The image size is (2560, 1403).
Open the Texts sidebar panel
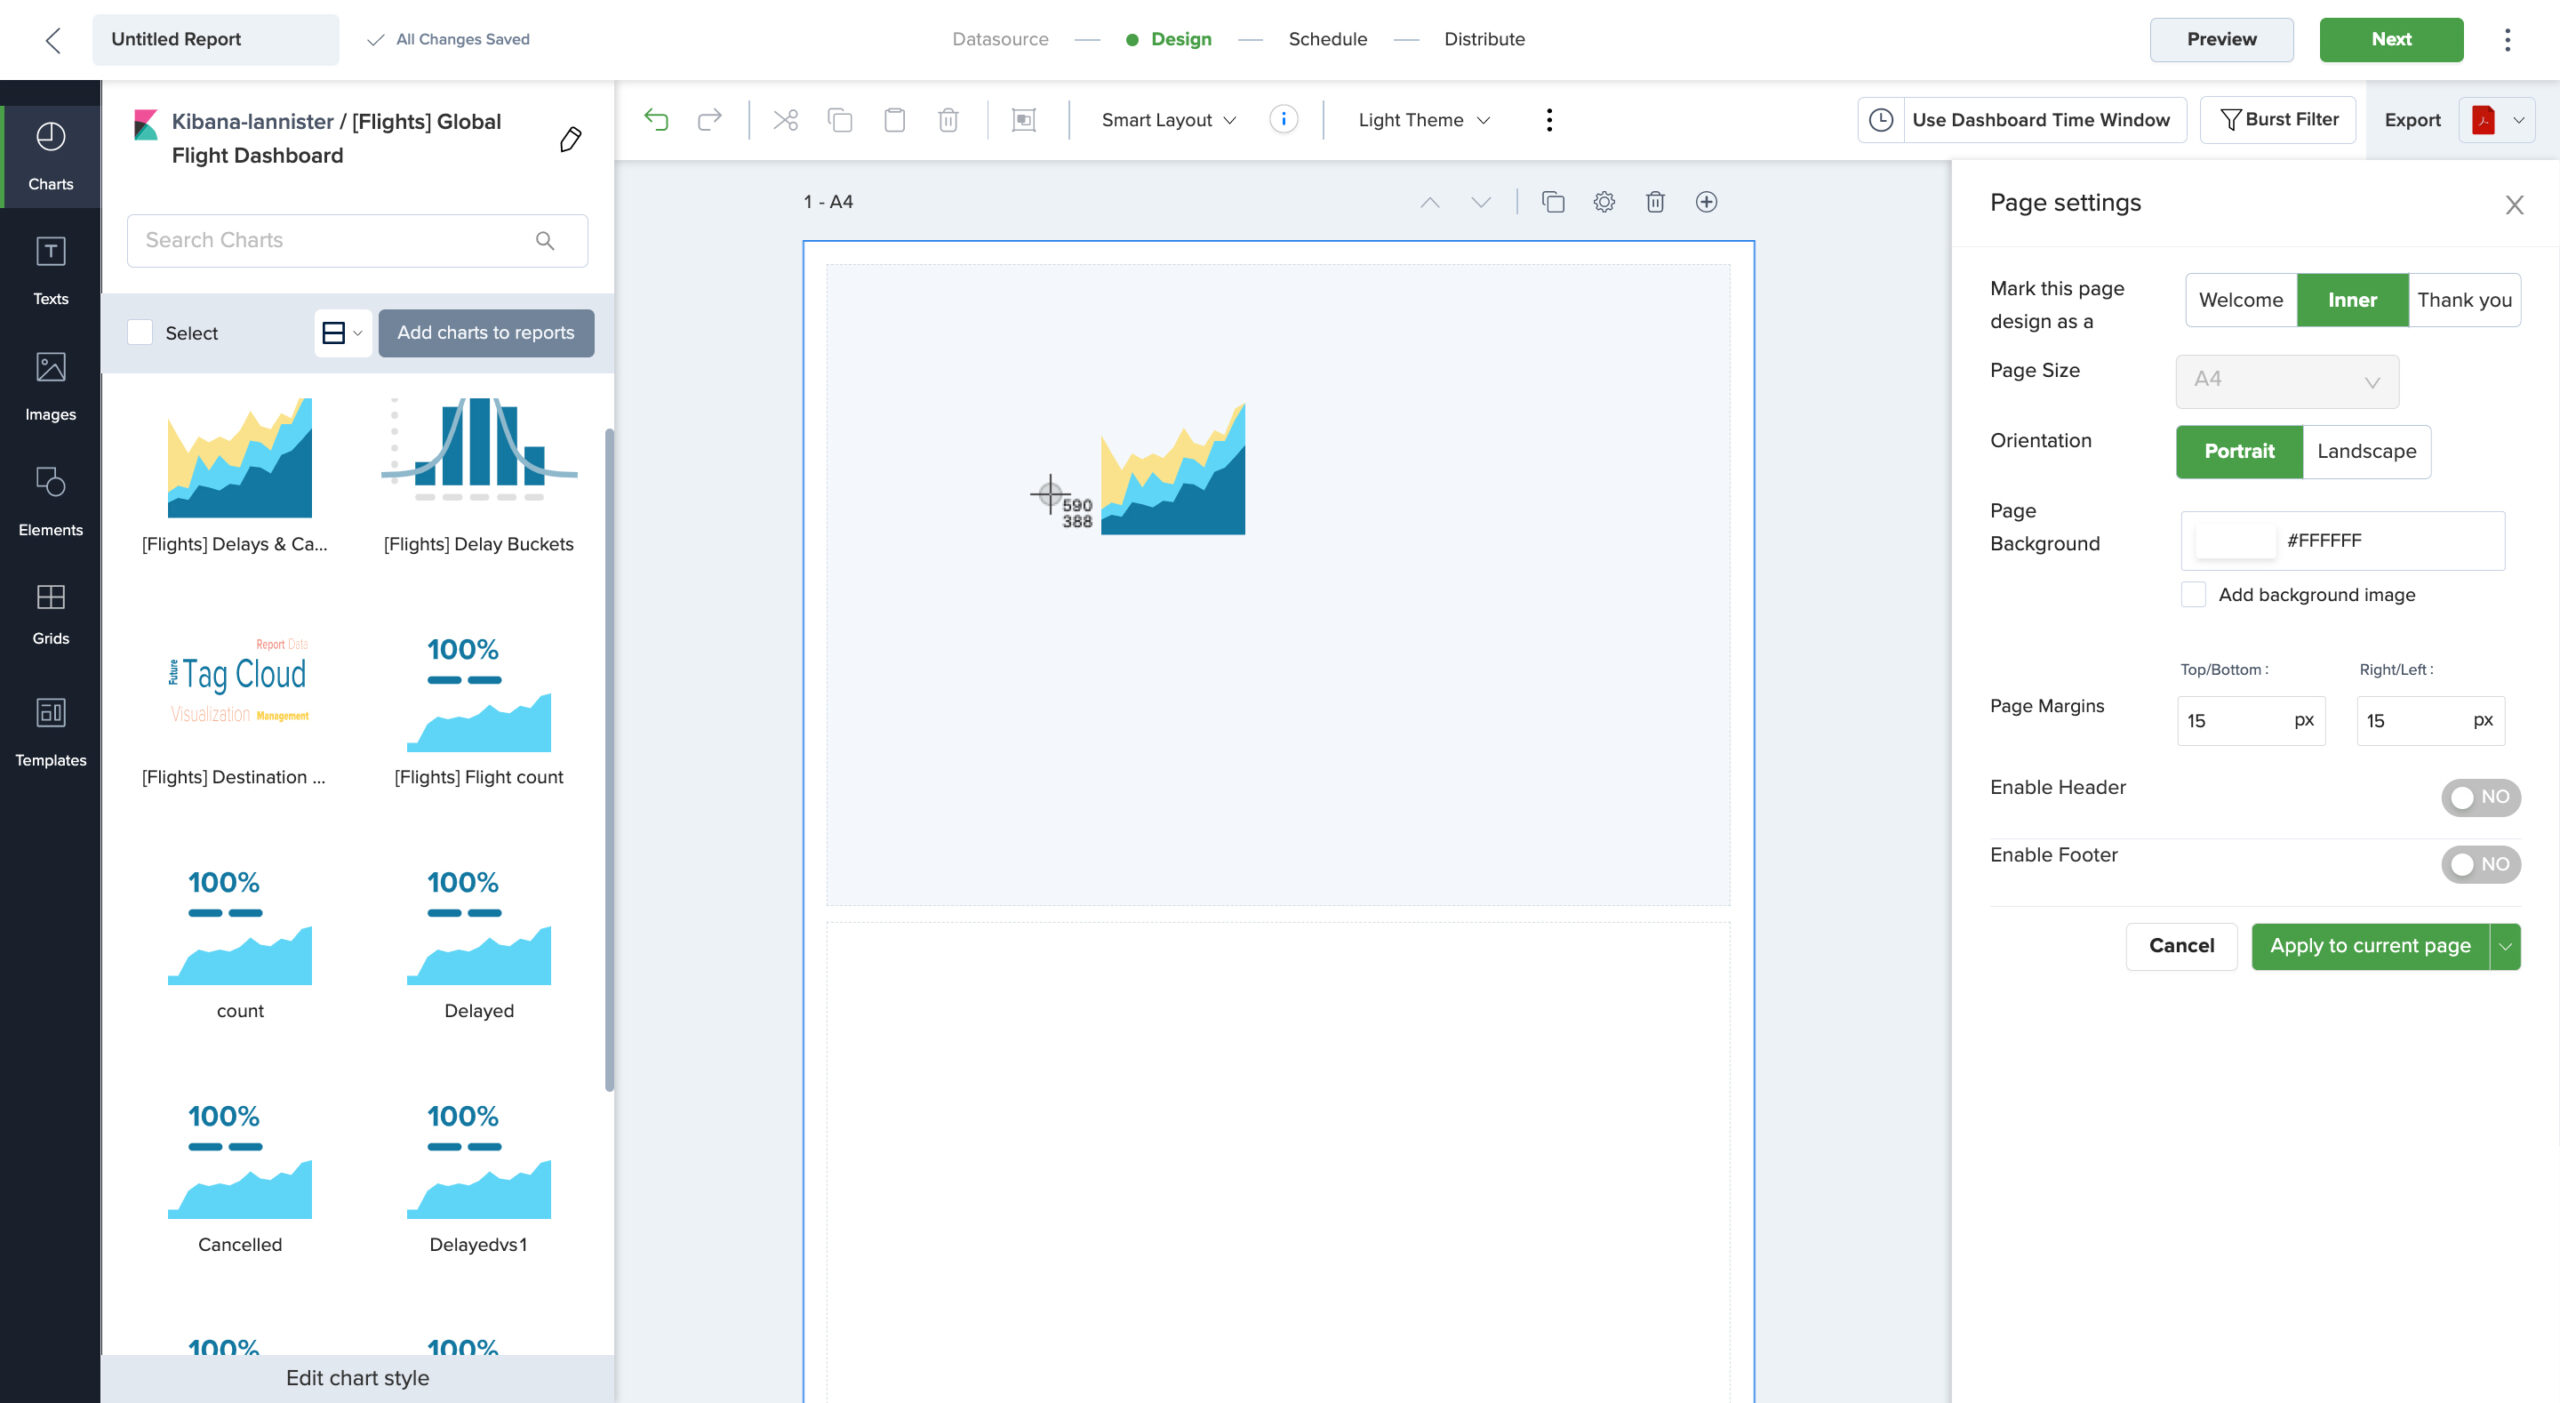click(x=50, y=270)
